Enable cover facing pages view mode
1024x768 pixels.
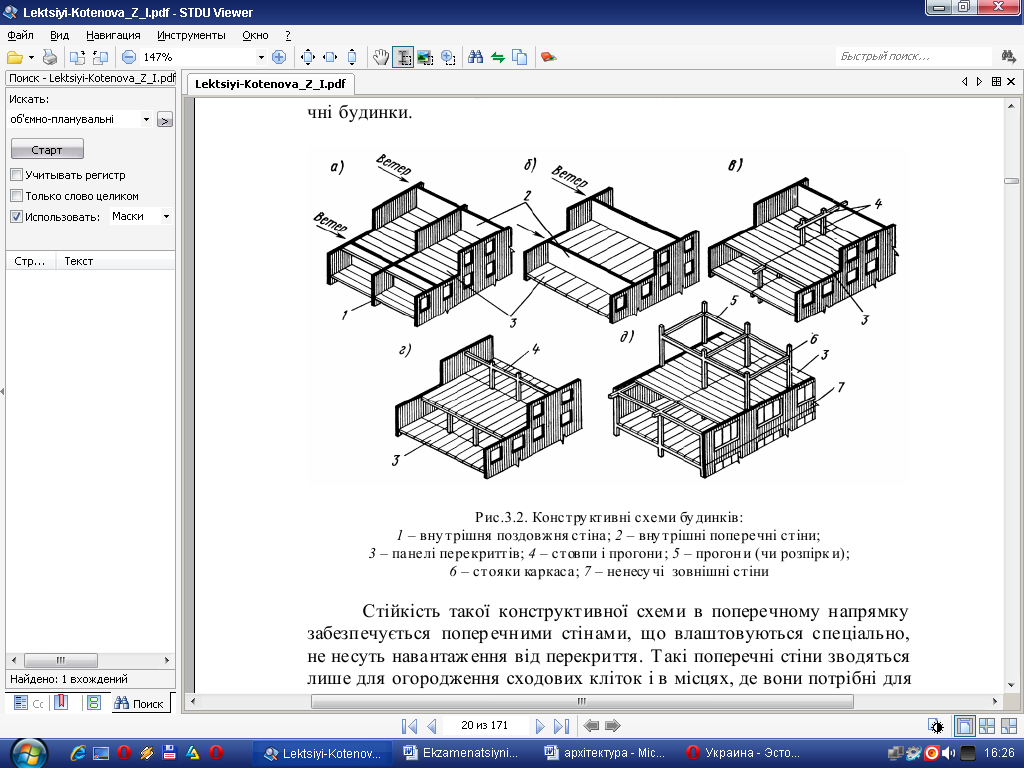coord(1009,726)
